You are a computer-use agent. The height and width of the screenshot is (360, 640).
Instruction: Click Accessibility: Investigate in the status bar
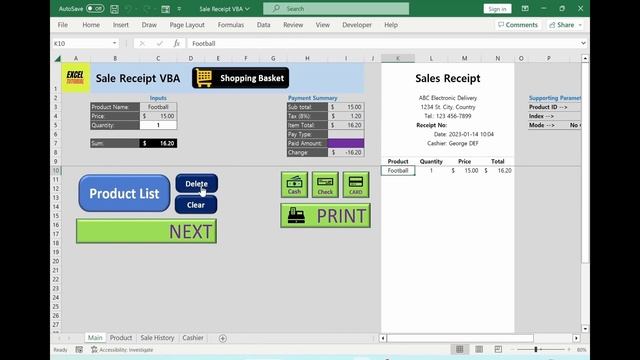pyautogui.click(x=122, y=350)
